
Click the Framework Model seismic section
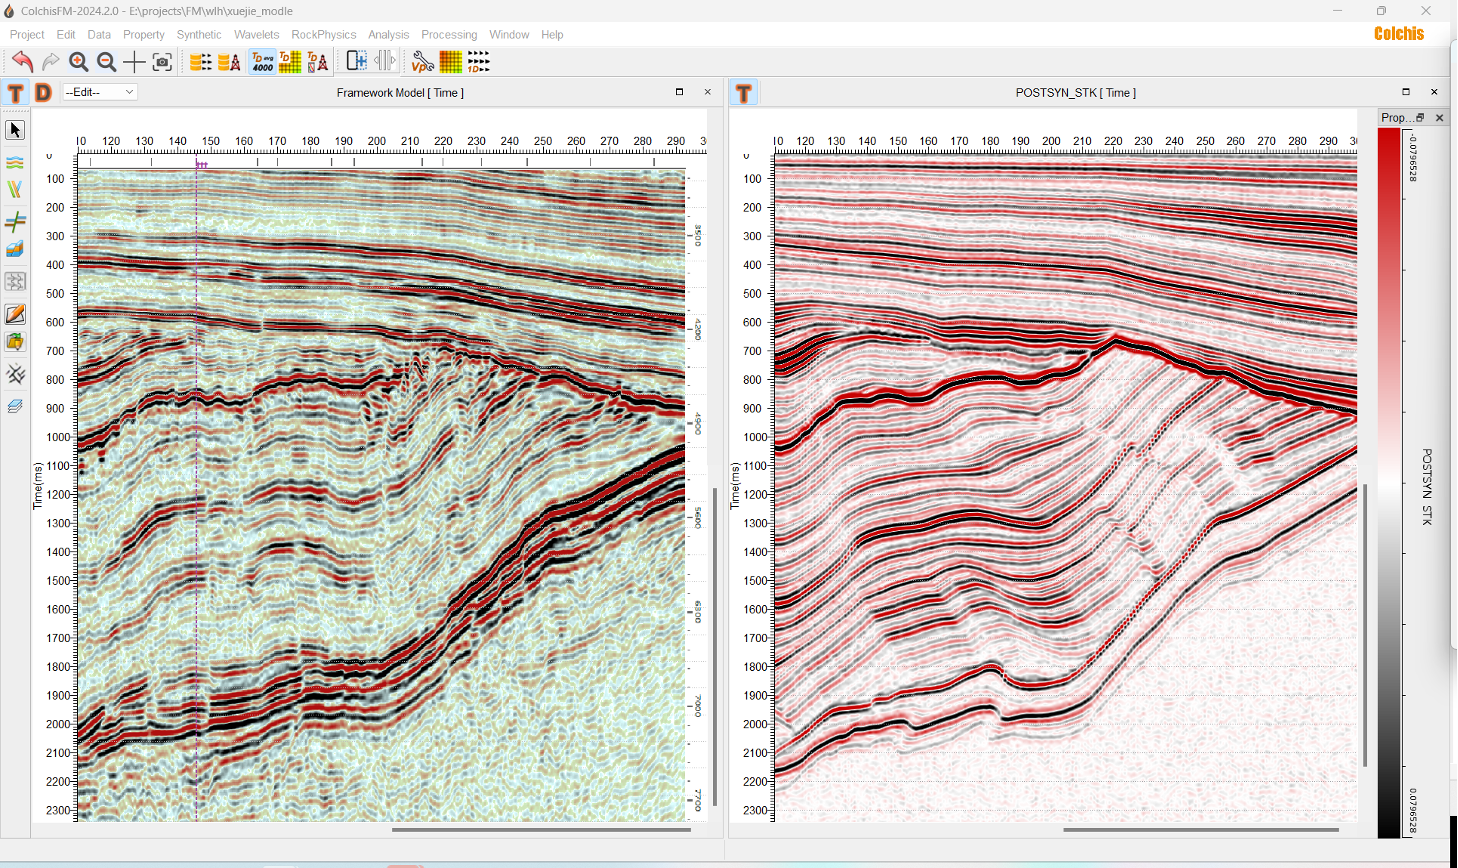(381, 495)
